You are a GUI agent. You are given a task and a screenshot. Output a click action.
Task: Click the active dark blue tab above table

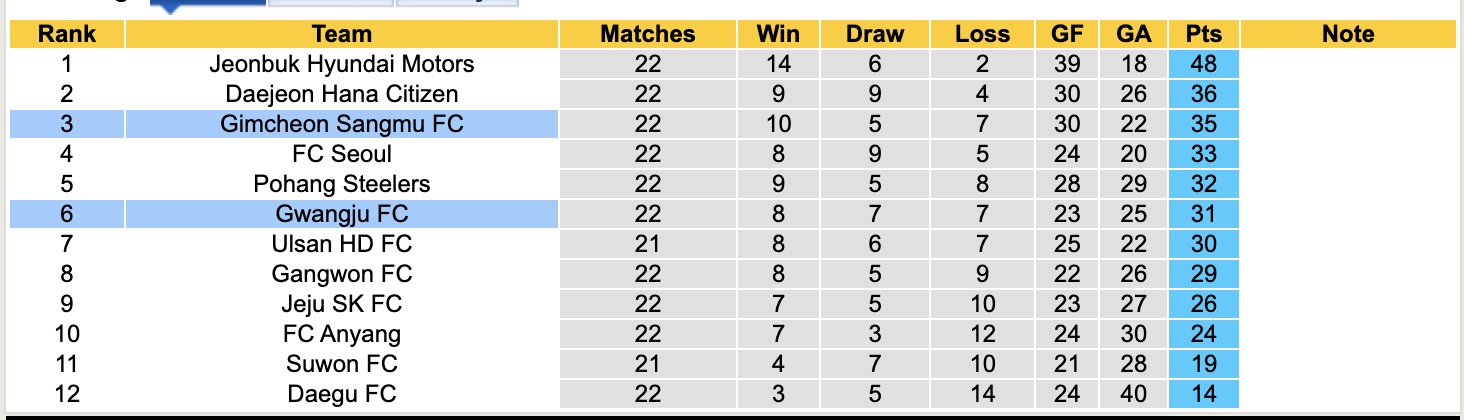(208, 3)
